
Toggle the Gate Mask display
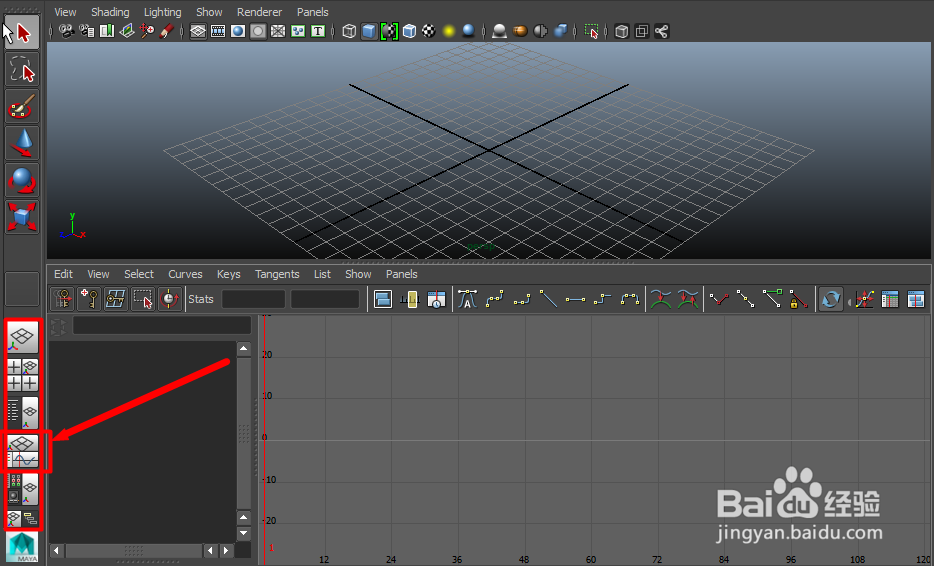258,31
